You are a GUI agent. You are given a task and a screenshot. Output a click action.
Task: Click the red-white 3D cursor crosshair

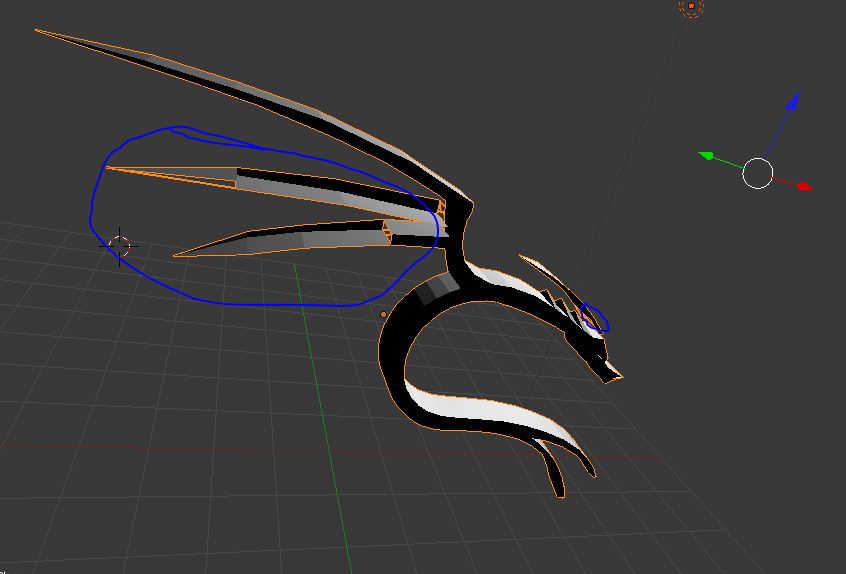[x=119, y=246]
